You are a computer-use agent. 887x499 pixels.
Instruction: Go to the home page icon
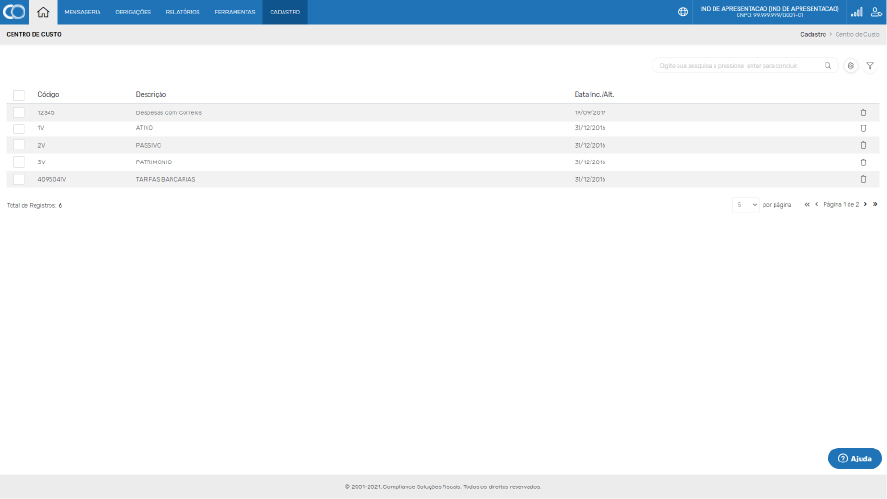(43, 12)
